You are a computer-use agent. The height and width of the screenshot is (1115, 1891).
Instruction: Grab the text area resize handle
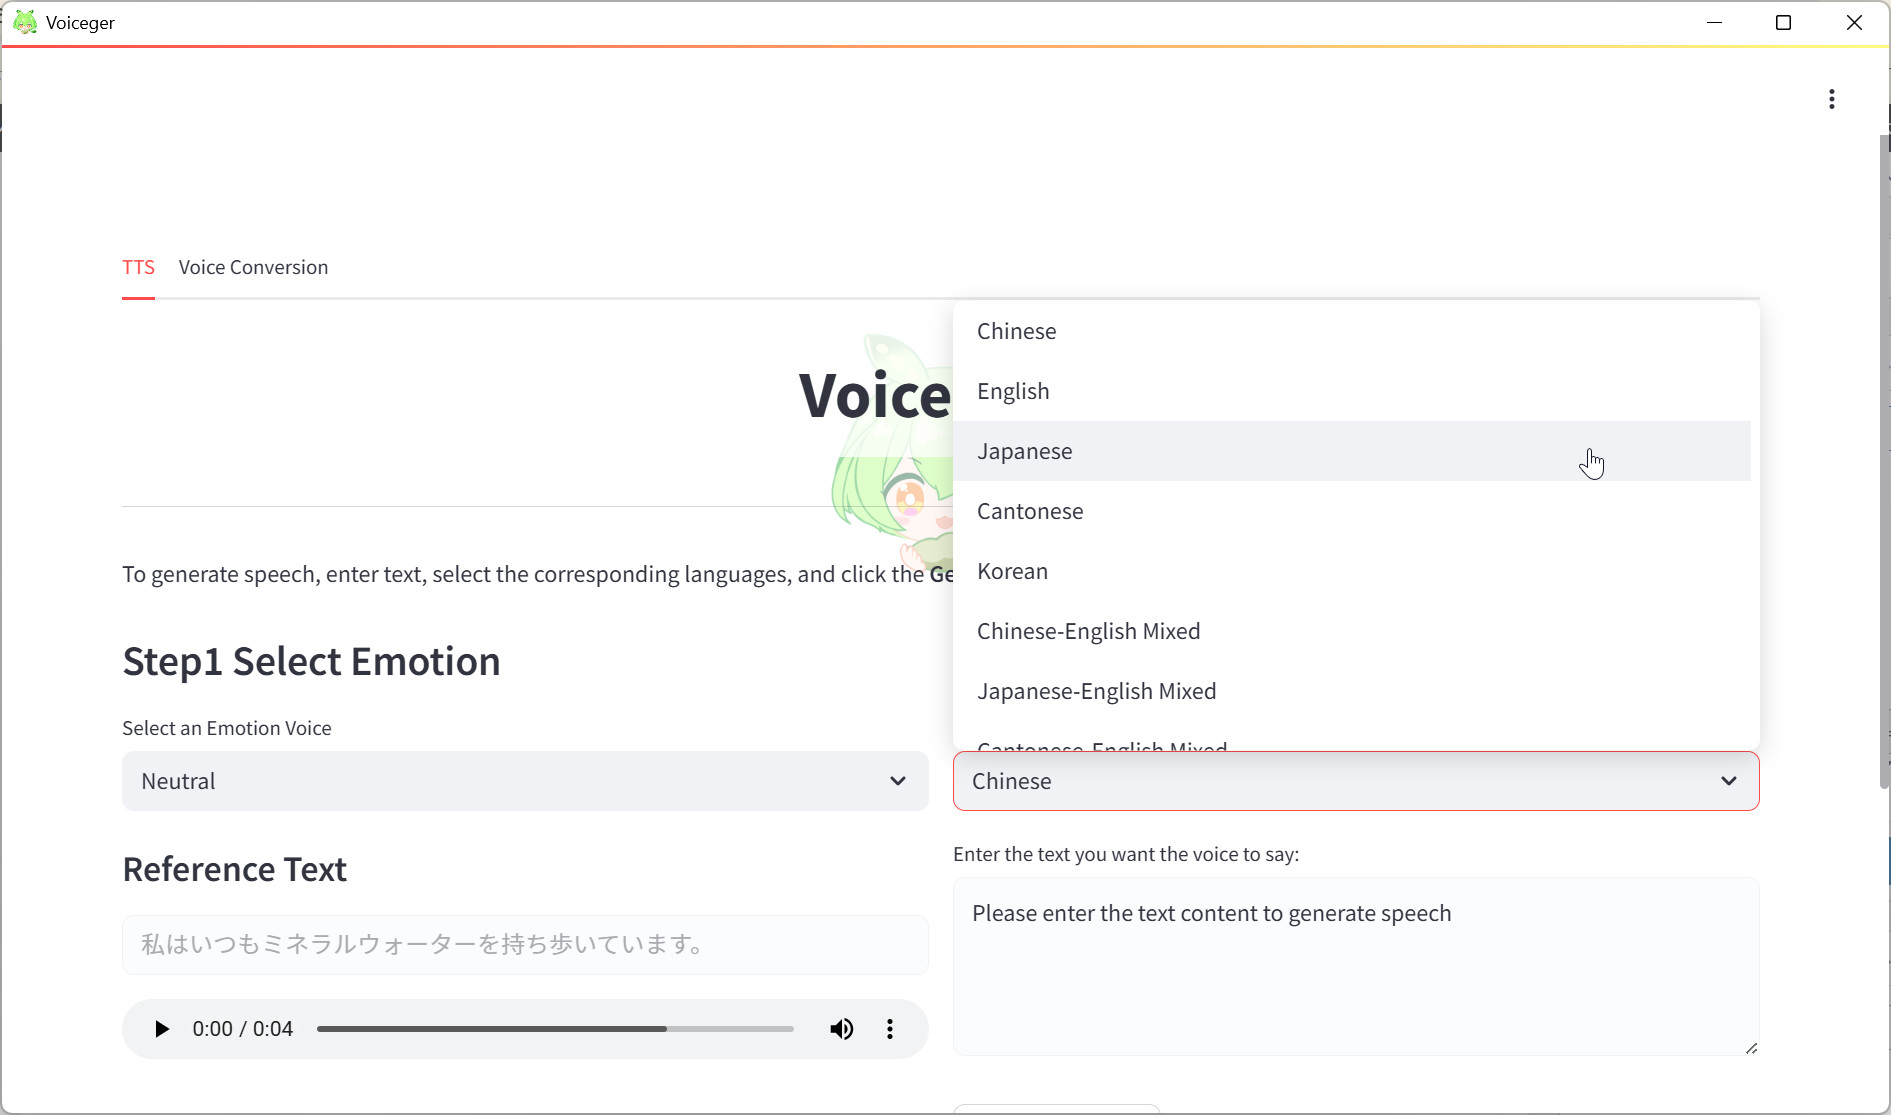pyautogui.click(x=1751, y=1048)
